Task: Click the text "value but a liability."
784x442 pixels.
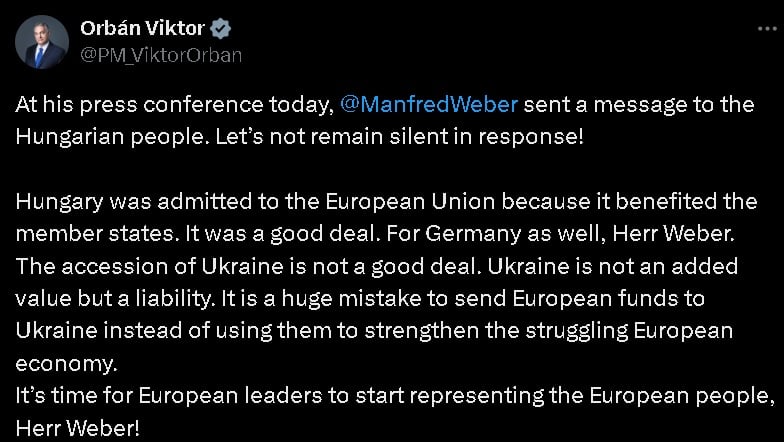Action: [114, 298]
